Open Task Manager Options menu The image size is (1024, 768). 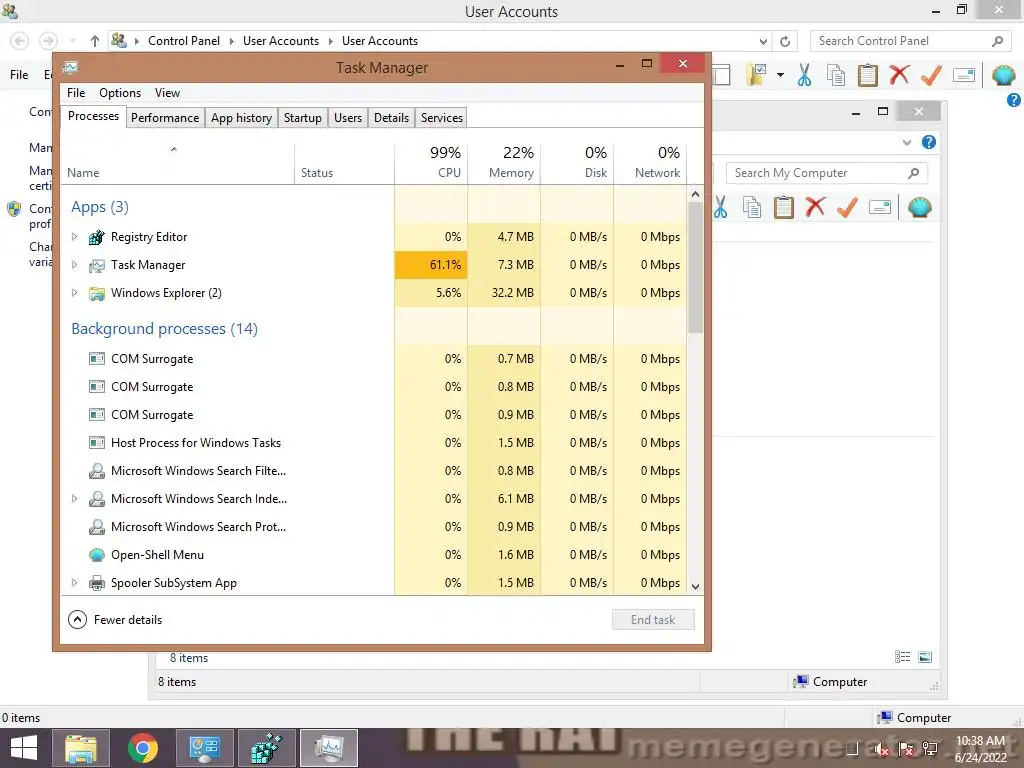[x=120, y=93]
